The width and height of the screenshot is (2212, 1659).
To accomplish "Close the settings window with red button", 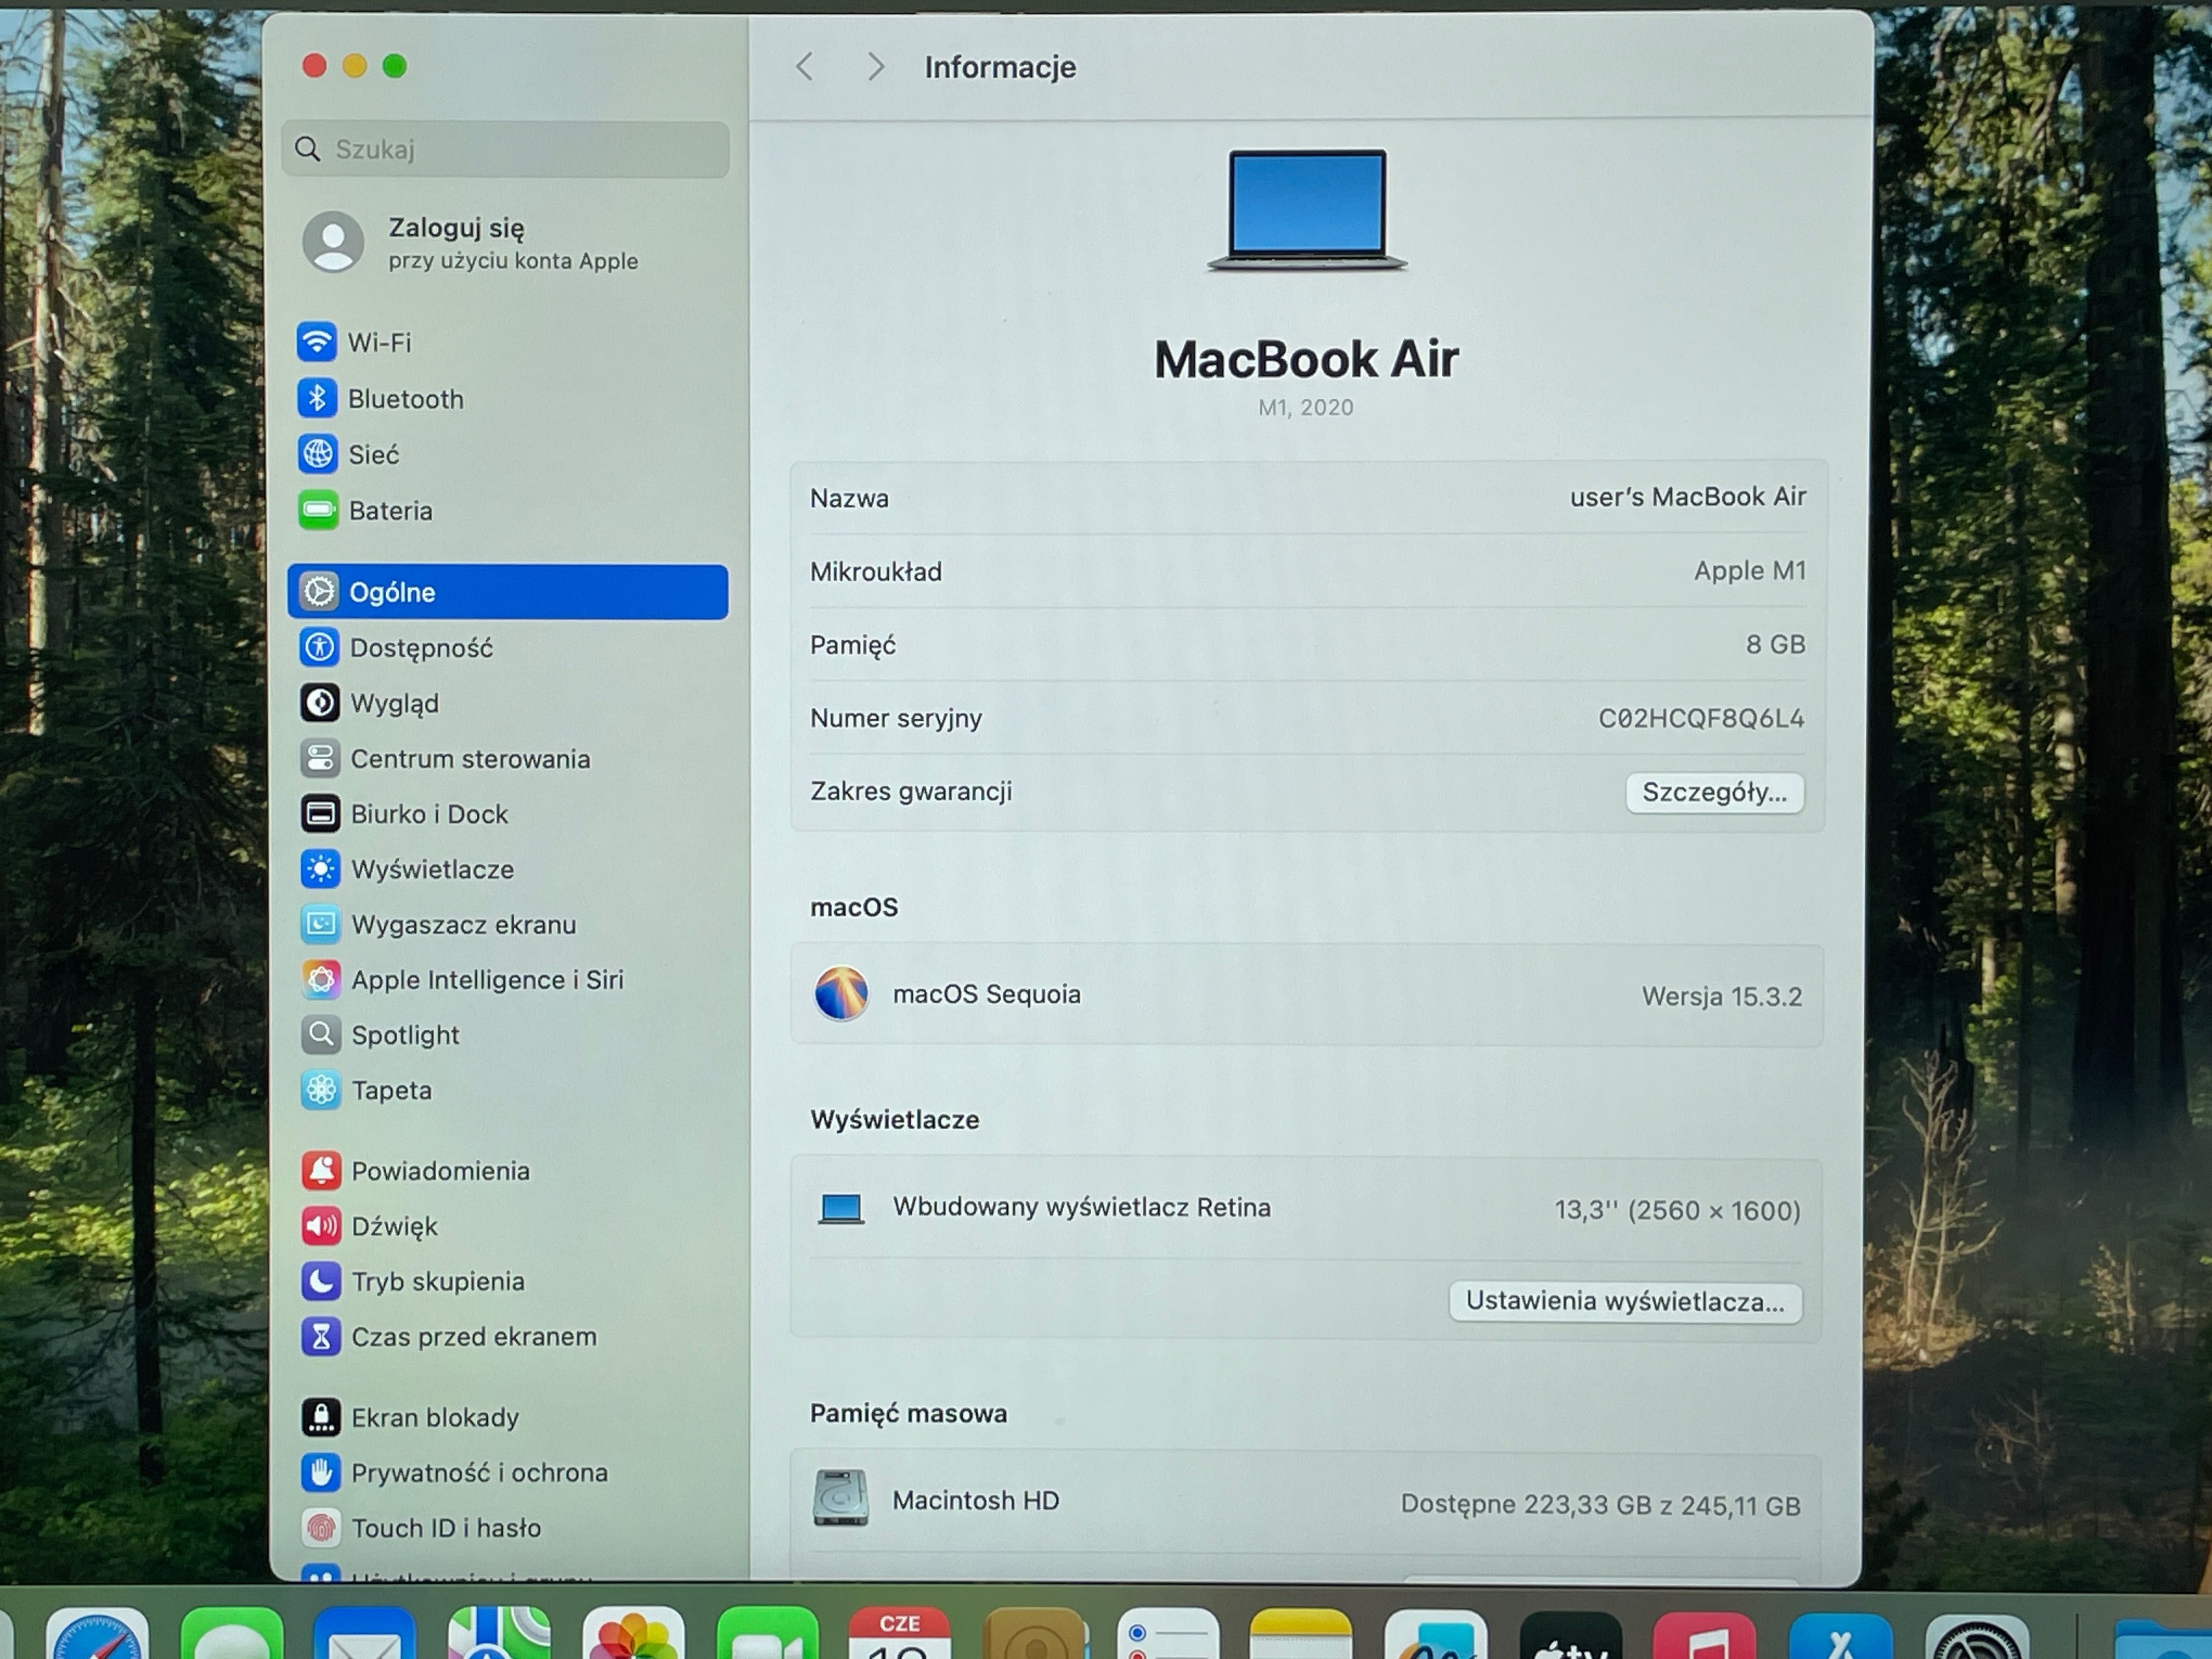I will point(314,66).
